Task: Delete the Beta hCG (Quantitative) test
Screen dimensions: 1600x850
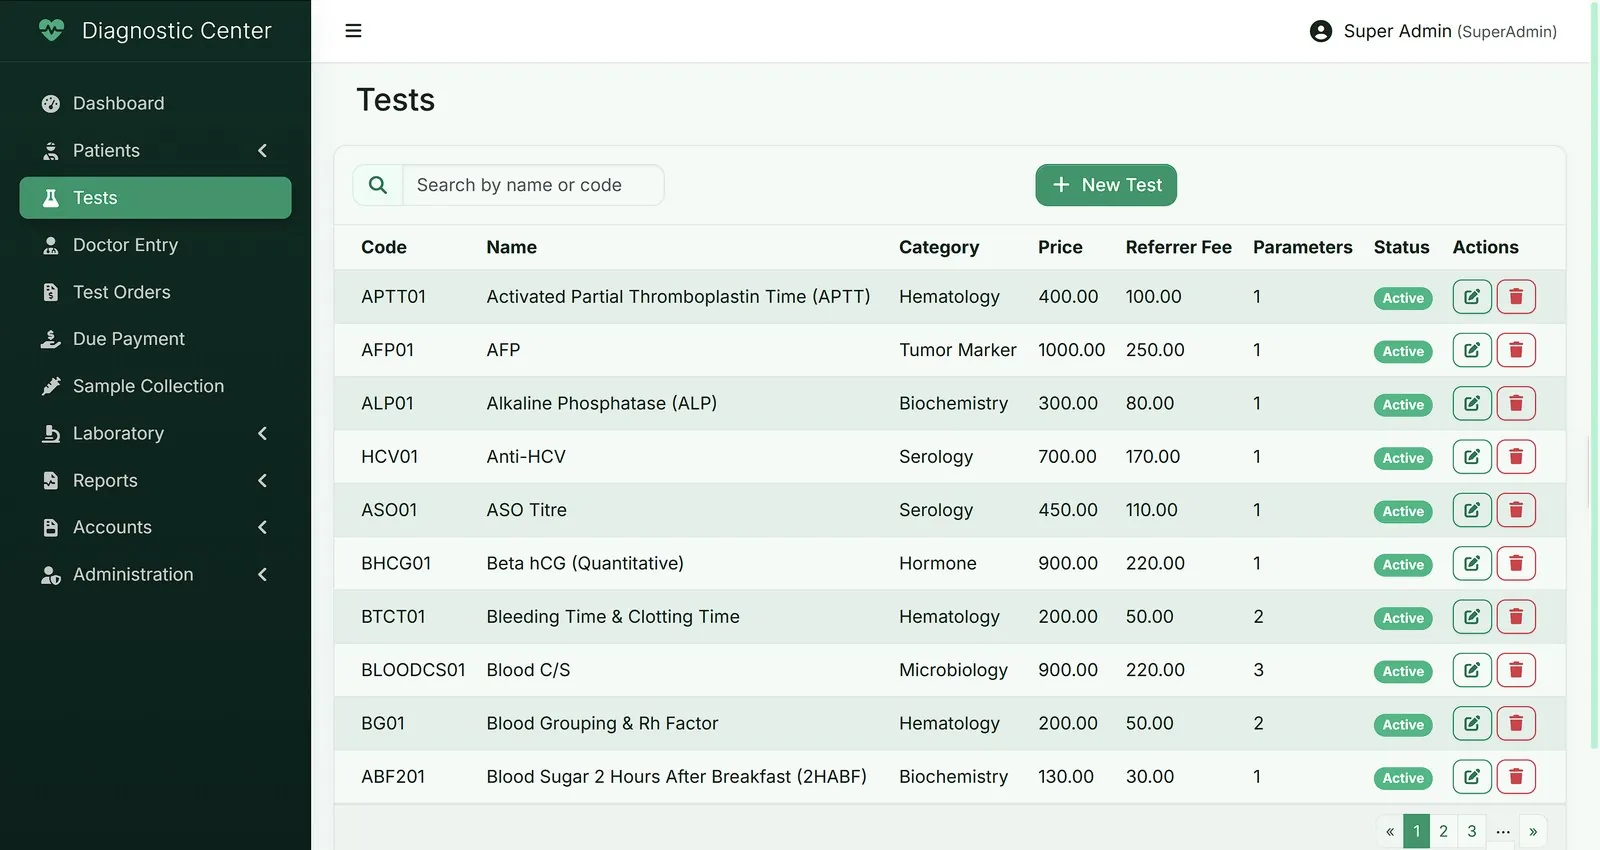Action: coord(1516,563)
